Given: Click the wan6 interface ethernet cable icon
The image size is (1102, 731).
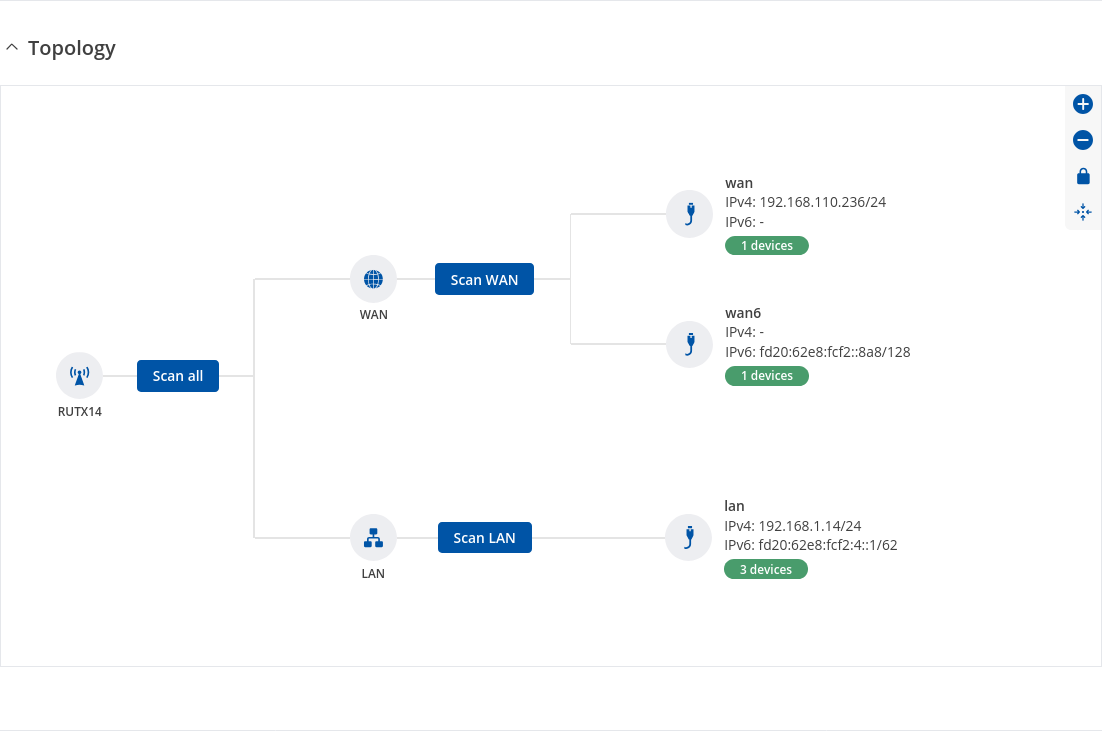Looking at the screenshot, I should coord(690,344).
